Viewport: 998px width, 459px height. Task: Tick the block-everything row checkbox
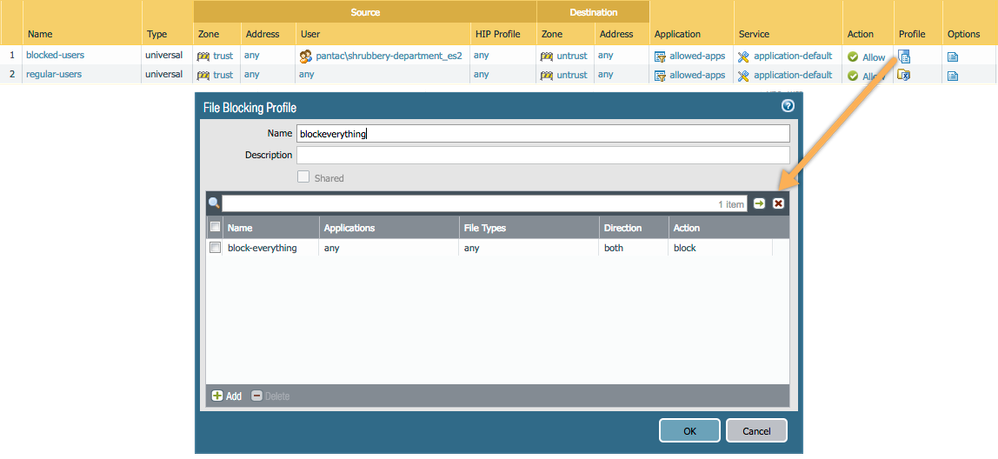[215, 248]
